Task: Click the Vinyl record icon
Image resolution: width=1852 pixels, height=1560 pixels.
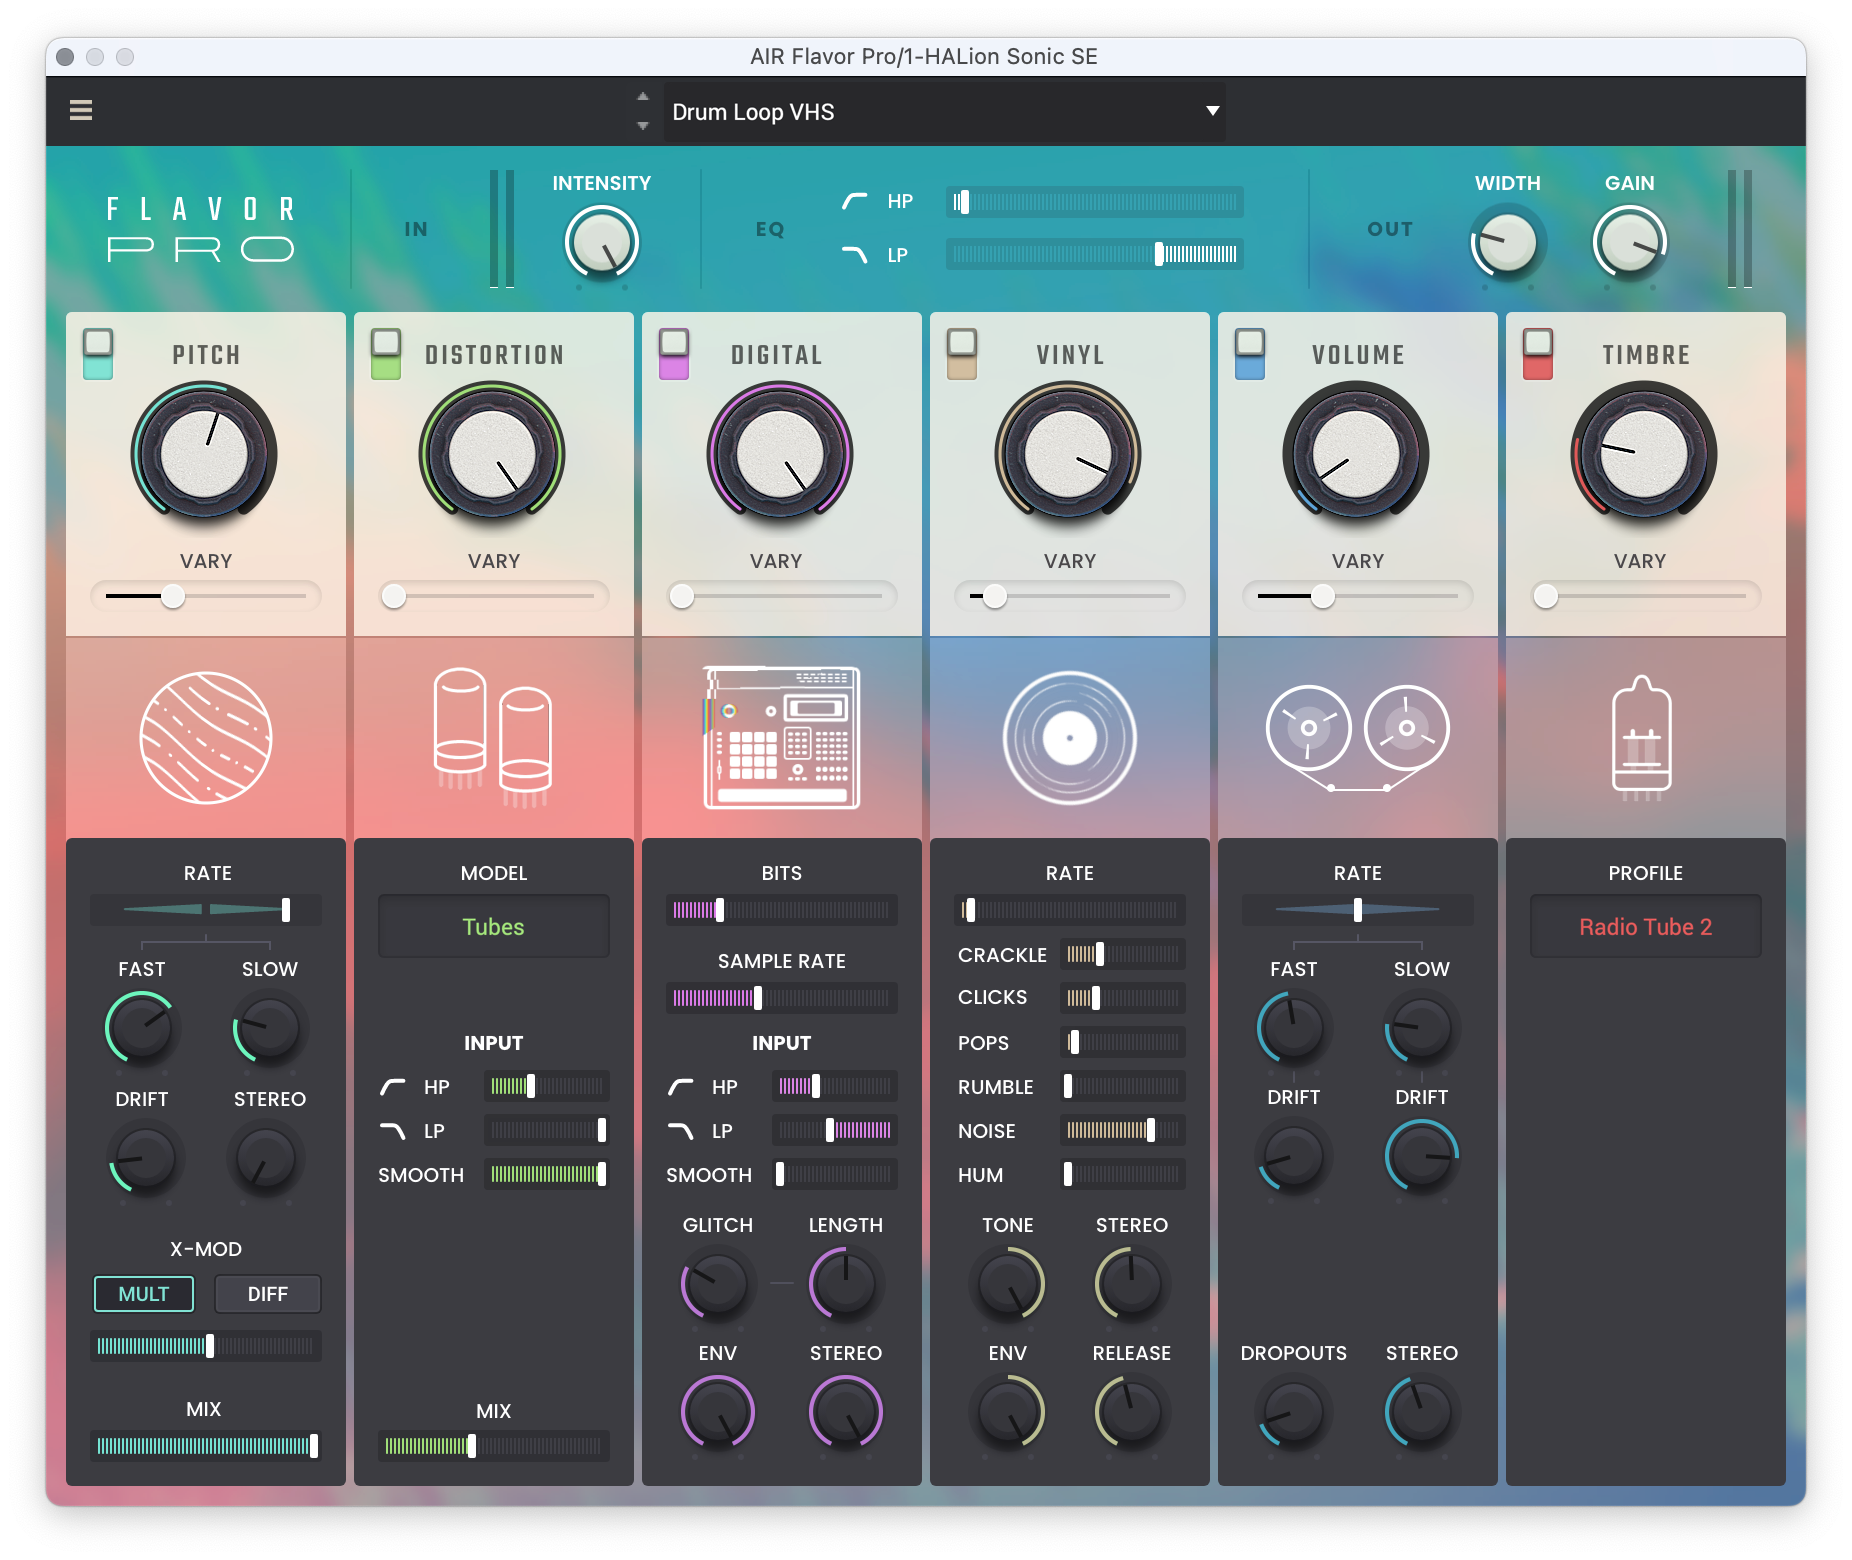Action: 1069,738
